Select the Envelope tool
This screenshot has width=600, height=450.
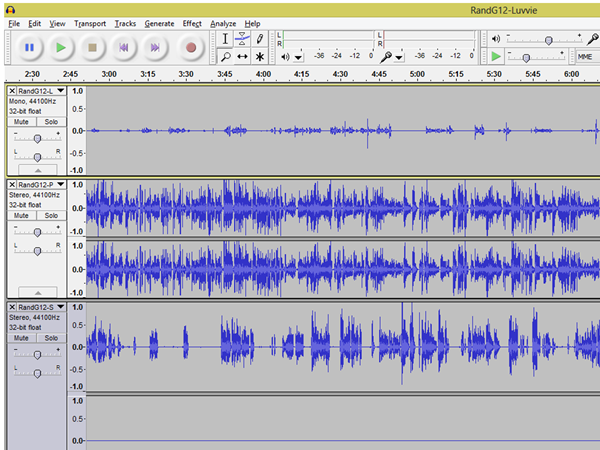pos(242,39)
